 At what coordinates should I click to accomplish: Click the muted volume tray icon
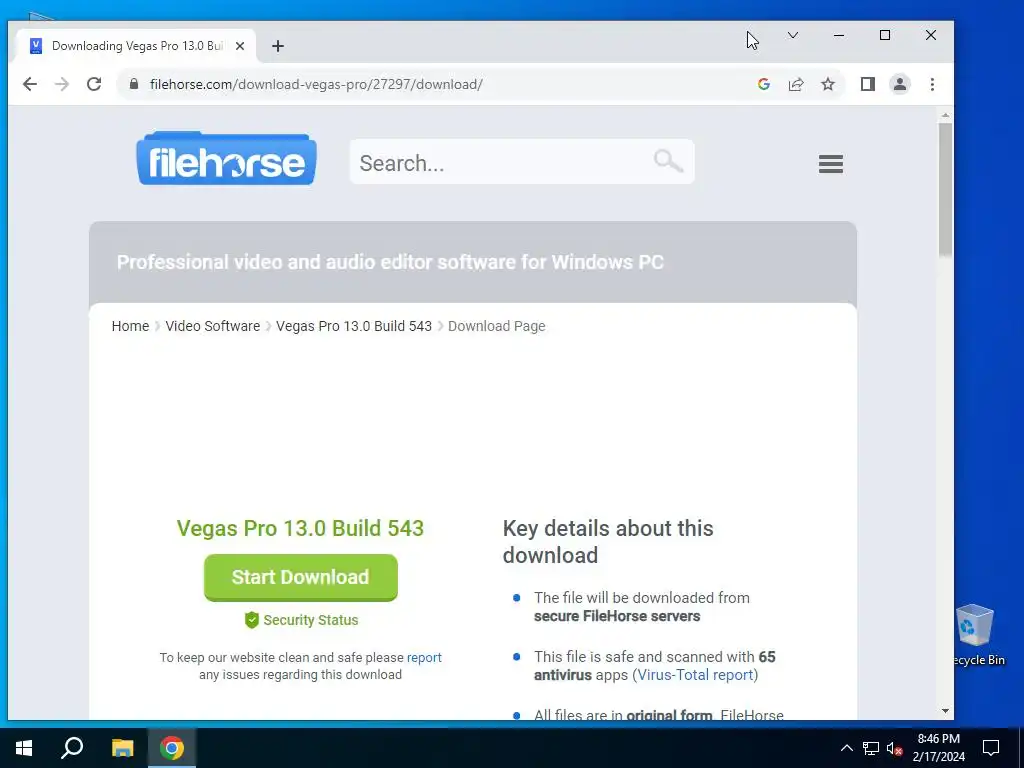point(894,748)
